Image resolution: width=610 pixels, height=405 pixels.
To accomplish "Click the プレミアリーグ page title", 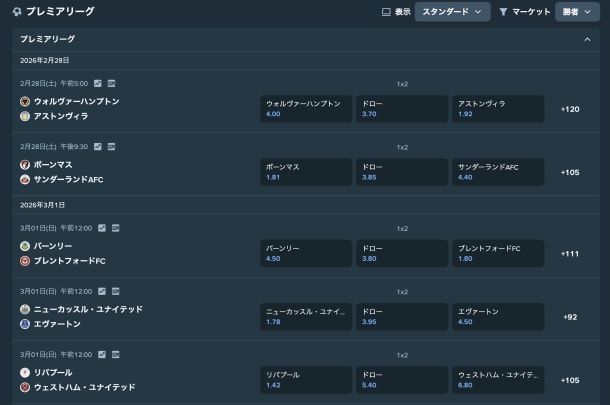I will (x=60, y=12).
